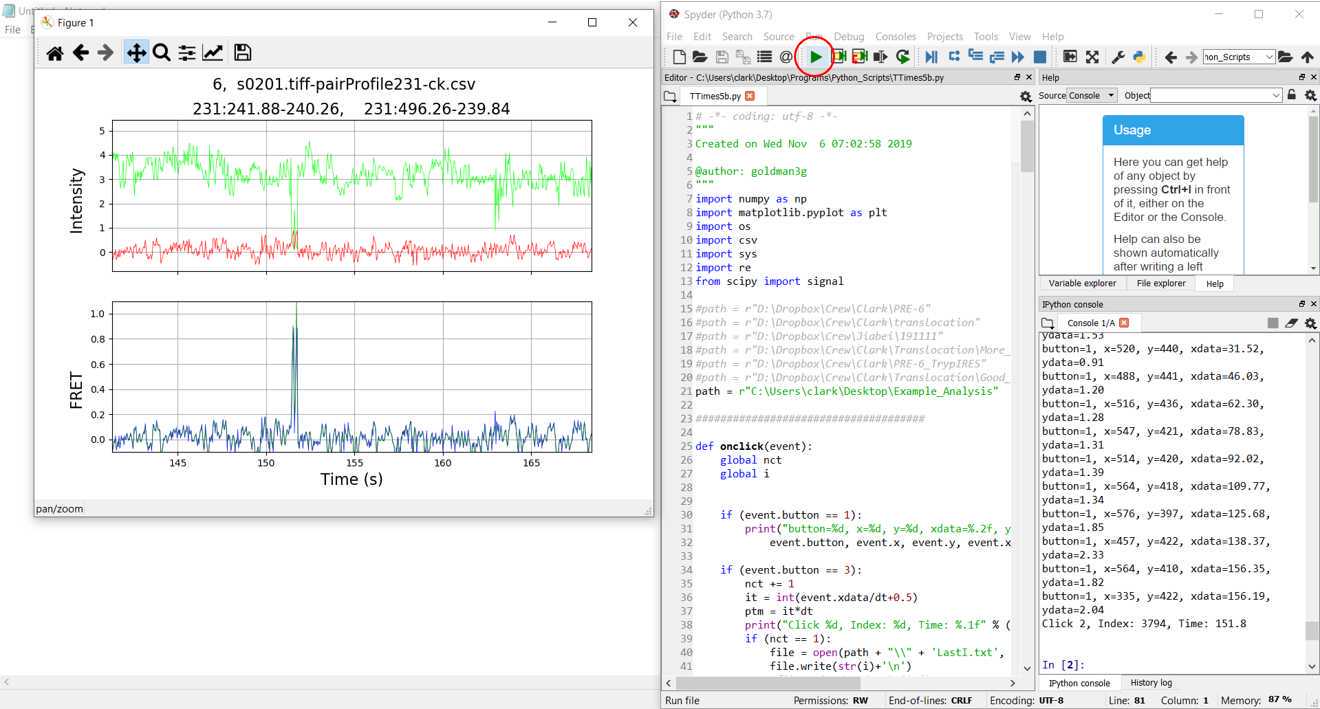Viewport: 1320px width, 709px height.
Task: Open the Consoles menu
Action: click(x=895, y=36)
